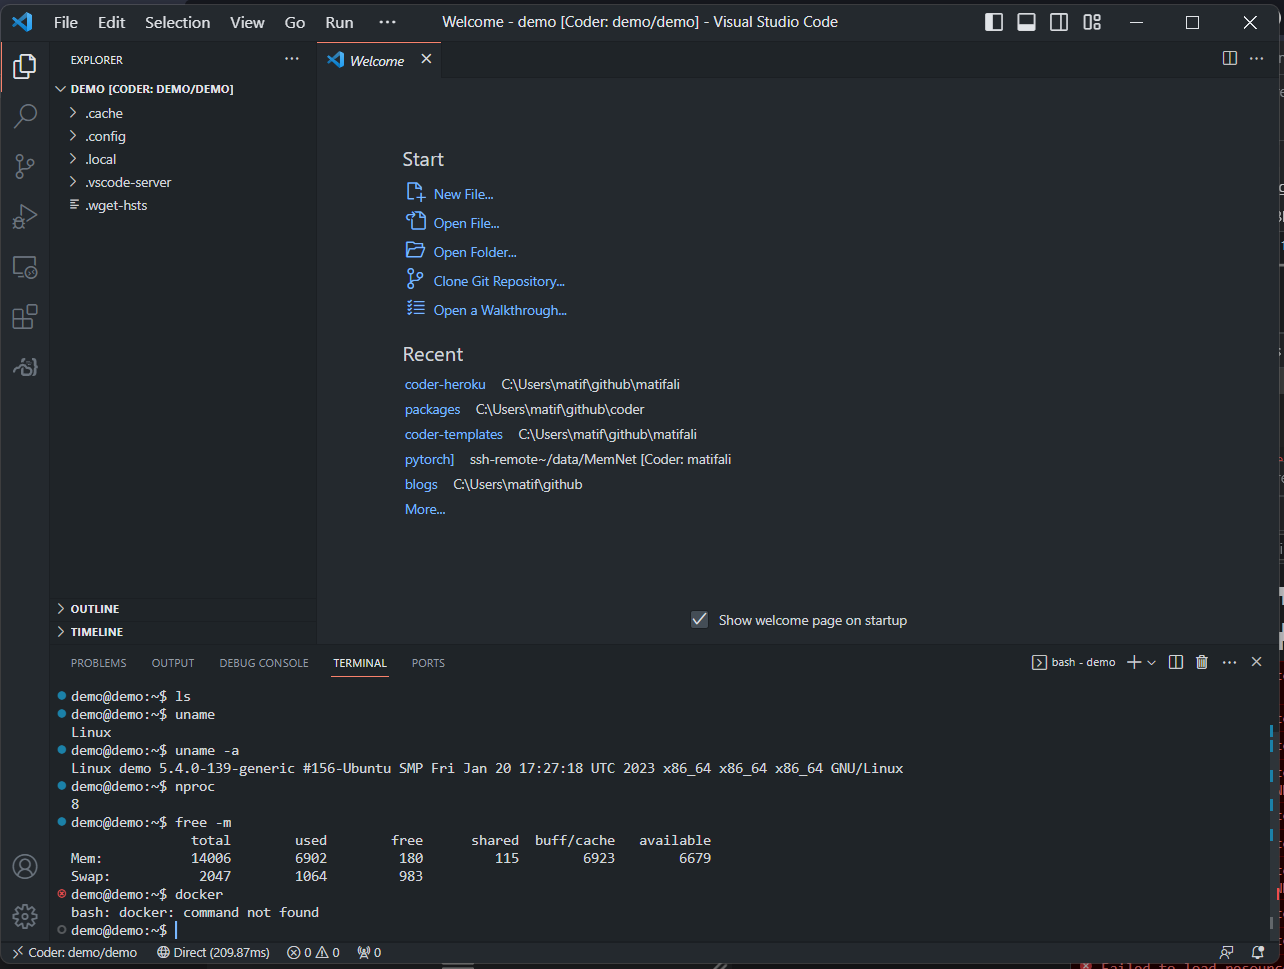Open Explorer views and more actions menu
This screenshot has height=969, width=1284.
click(x=291, y=59)
